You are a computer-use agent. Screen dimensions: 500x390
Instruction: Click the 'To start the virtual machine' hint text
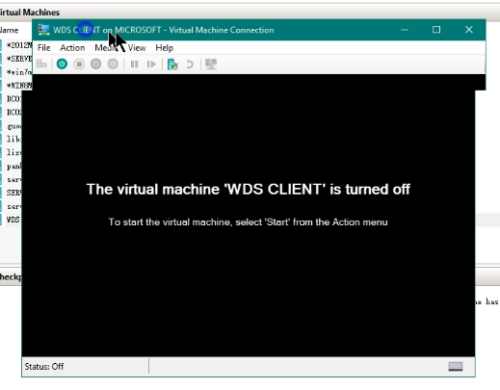(248, 222)
